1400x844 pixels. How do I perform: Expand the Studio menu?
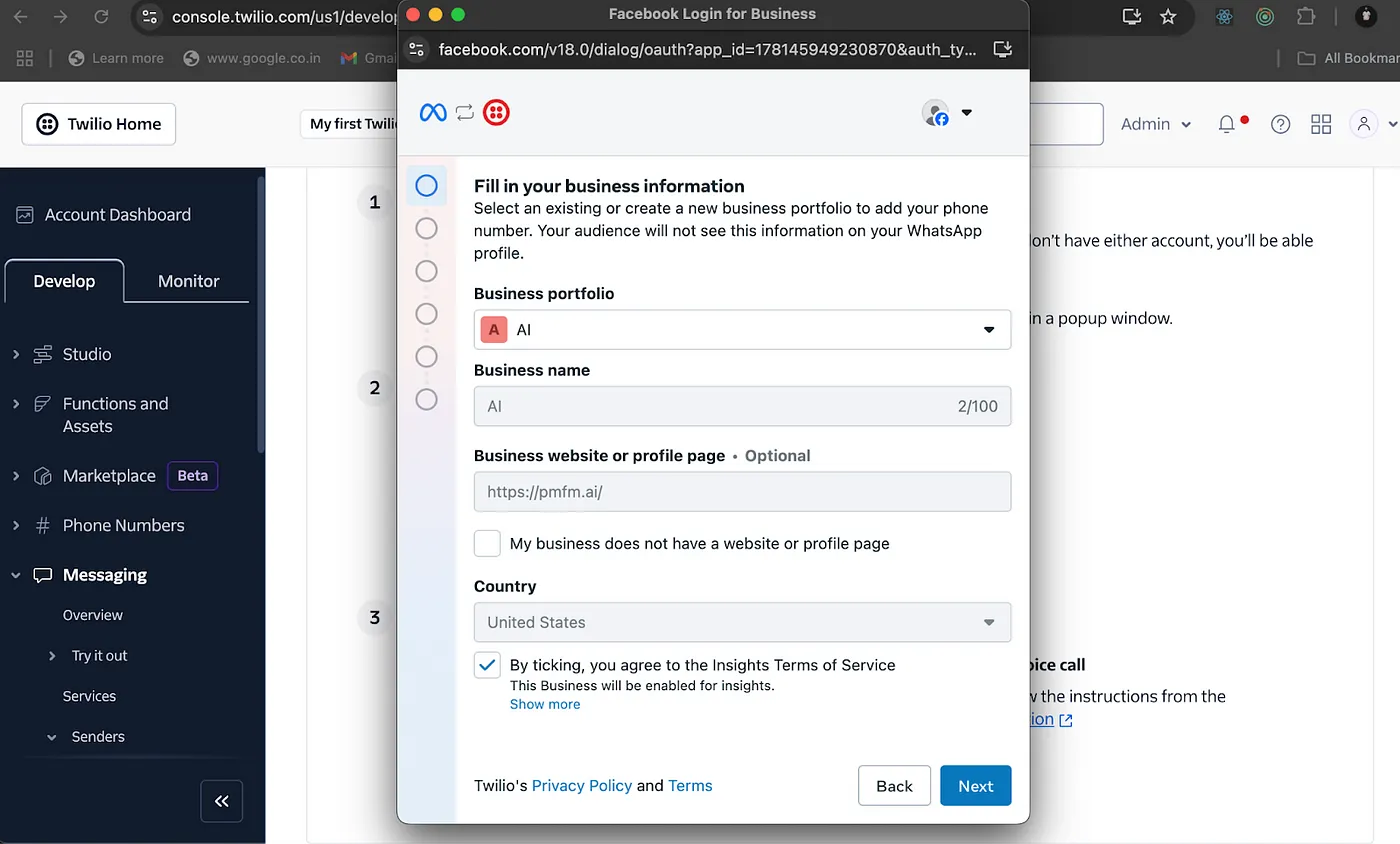point(15,354)
